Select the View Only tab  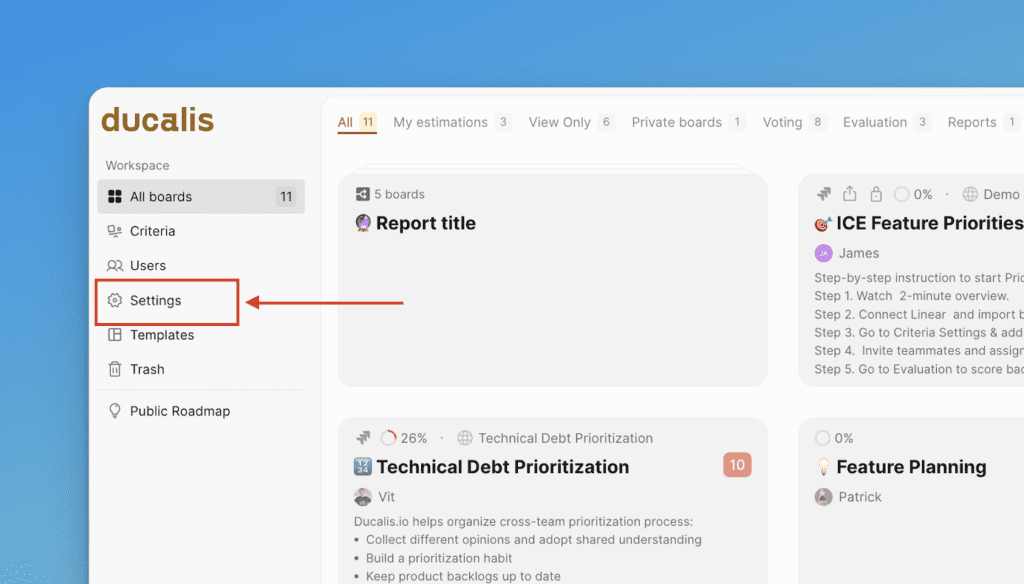click(x=559, y=122)
